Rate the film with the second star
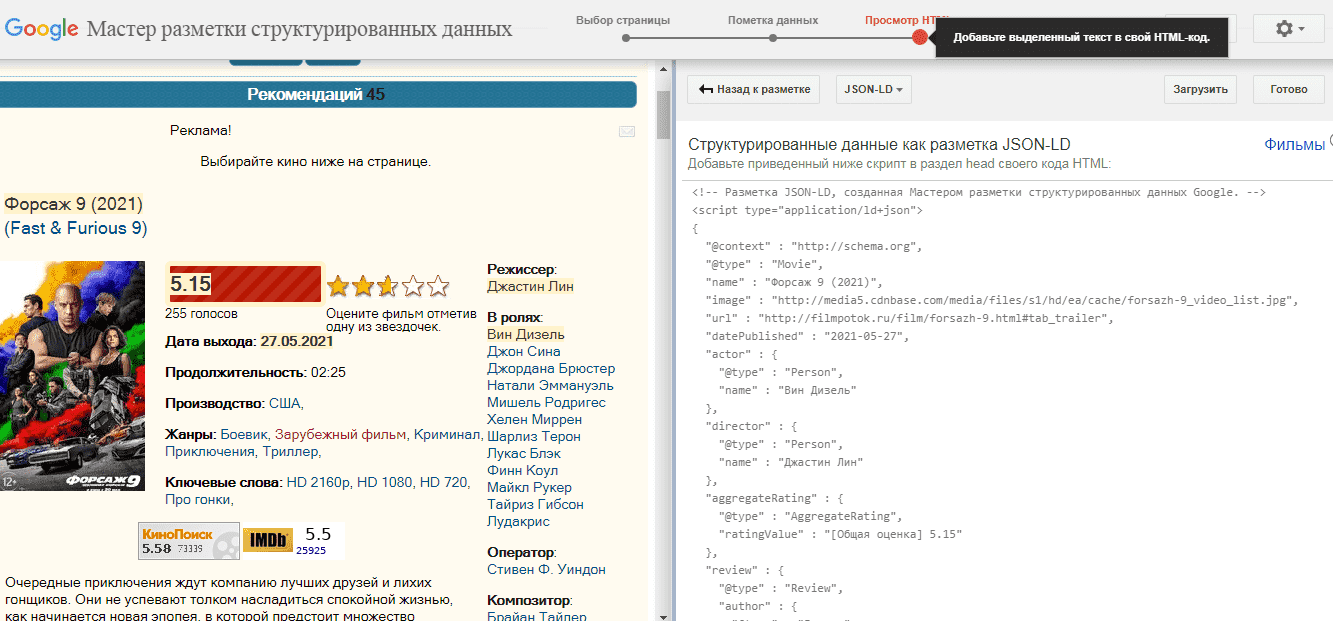Screen dimensions: 1333x621 point(362,287)
